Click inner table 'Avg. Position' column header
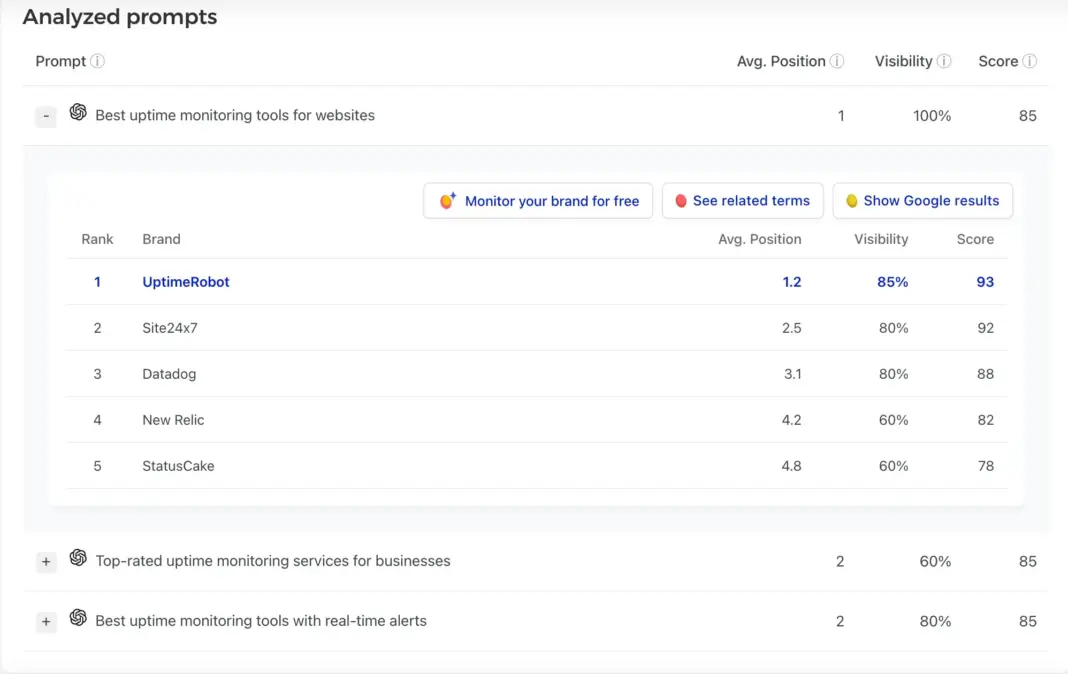1068x674 pixels. [x=759, y=240]
